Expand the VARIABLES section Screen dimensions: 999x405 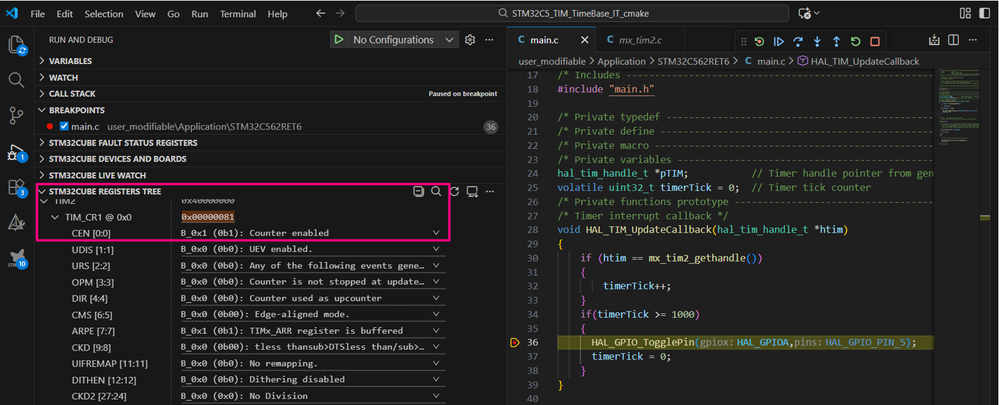click(70, 61)
